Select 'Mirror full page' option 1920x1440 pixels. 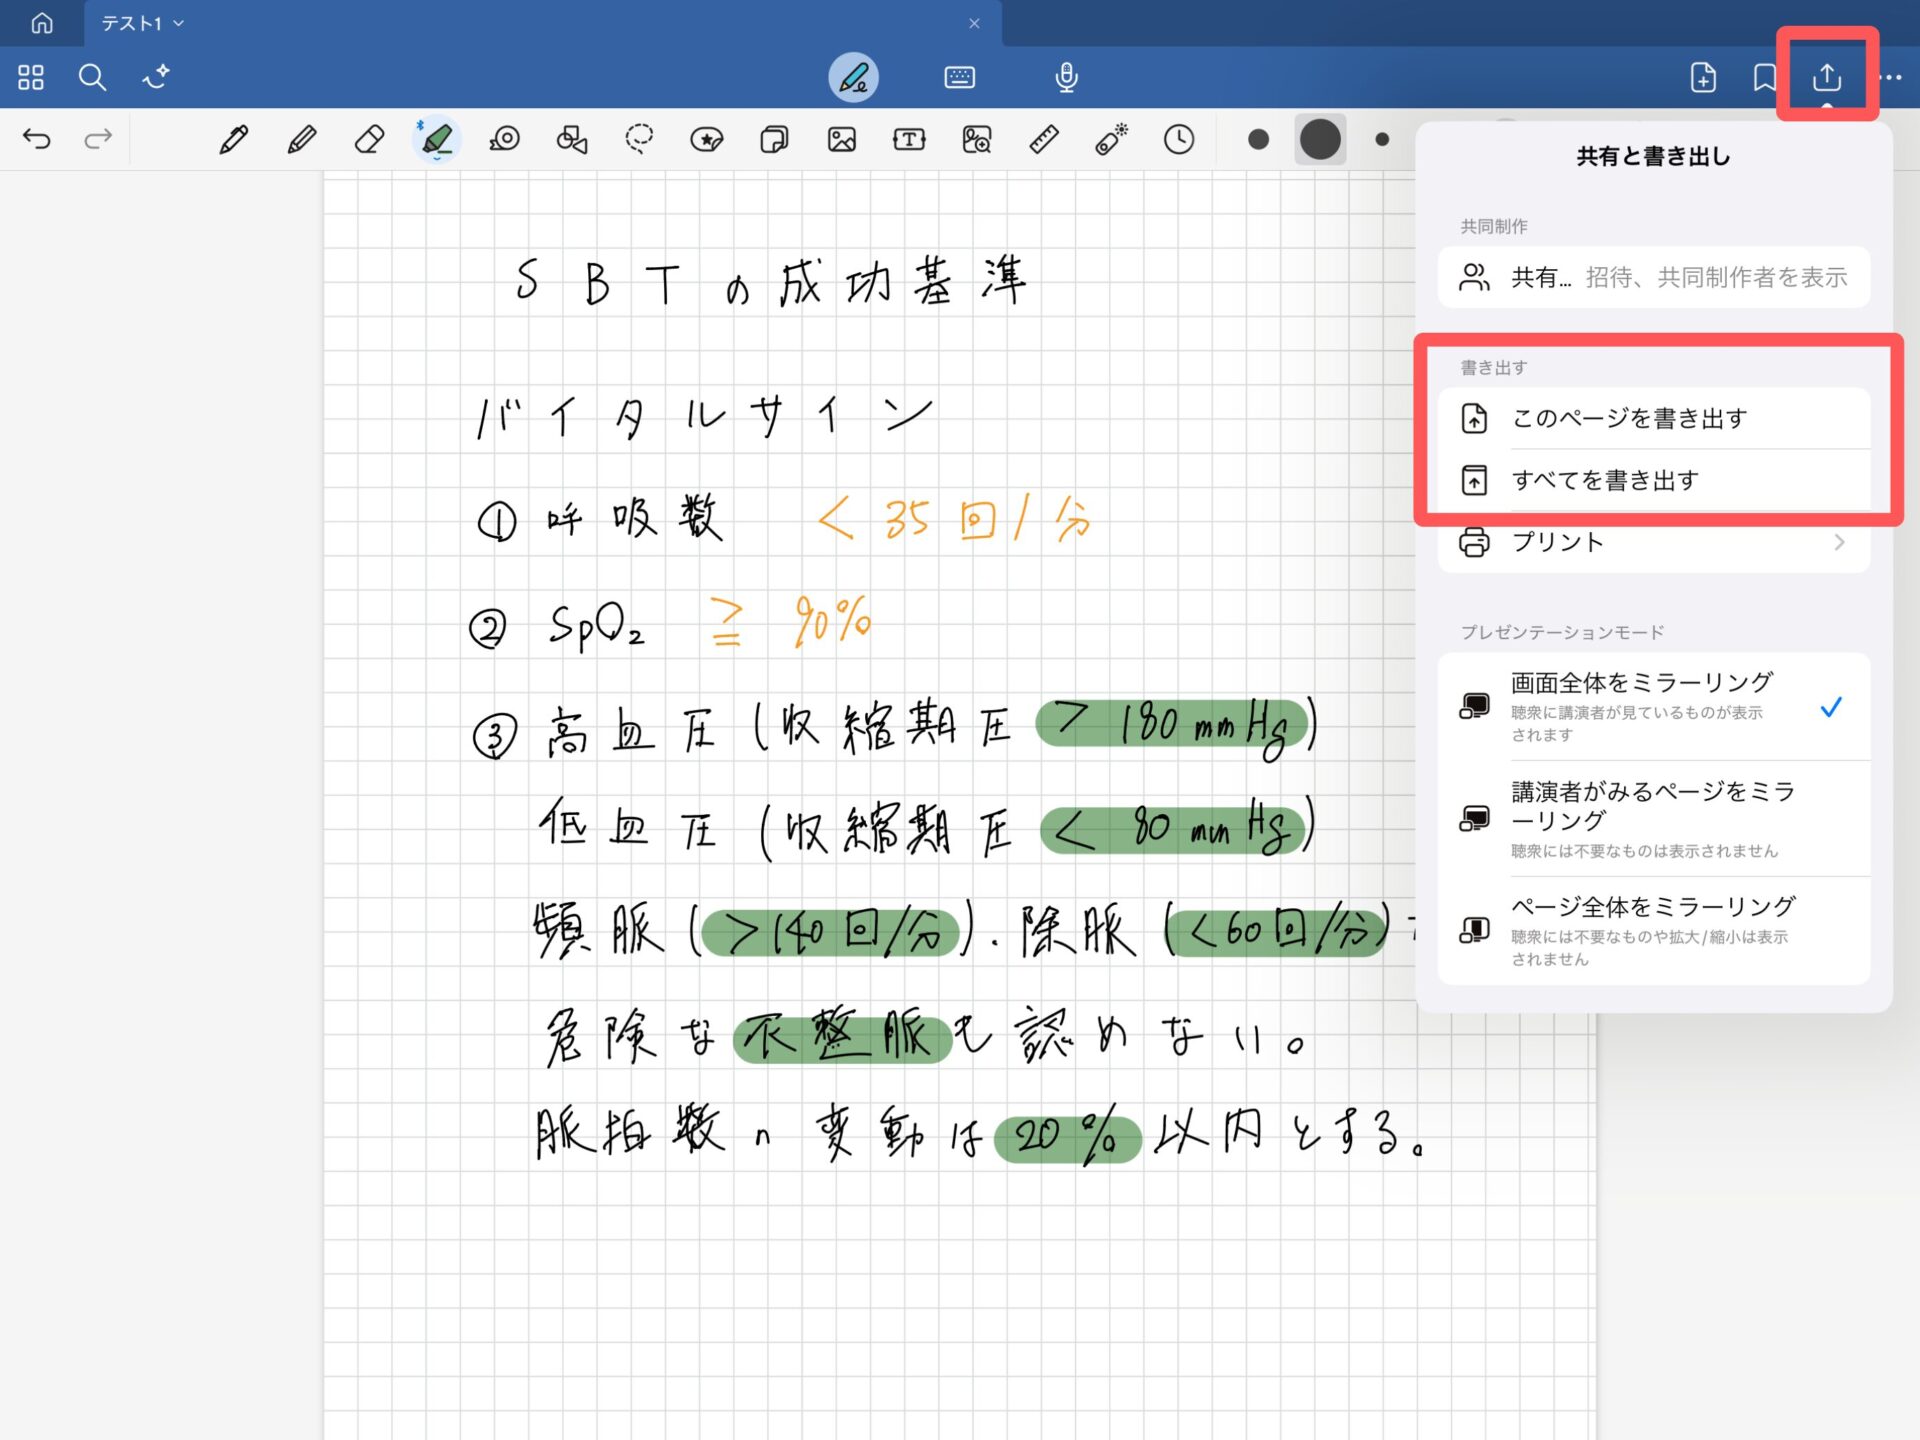pyautogui.click(x=1653, y=931)
